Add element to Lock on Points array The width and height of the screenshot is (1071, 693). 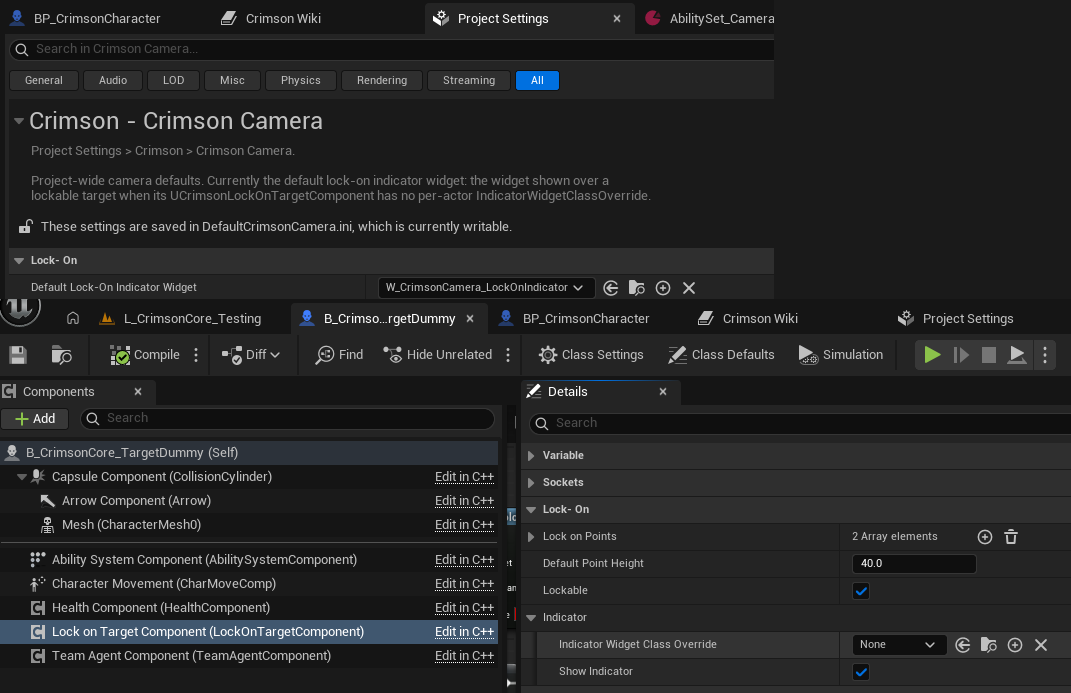985,537
